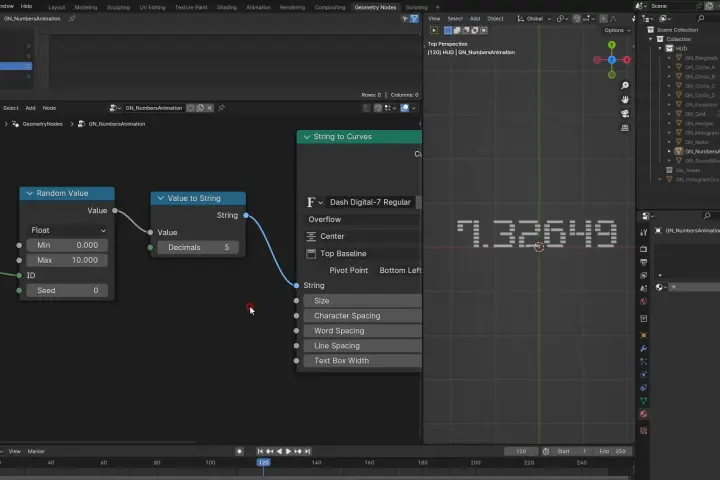Open the View Layer properties tab
Viewport: 720px width, 480px height.
[x=643, y=275]
